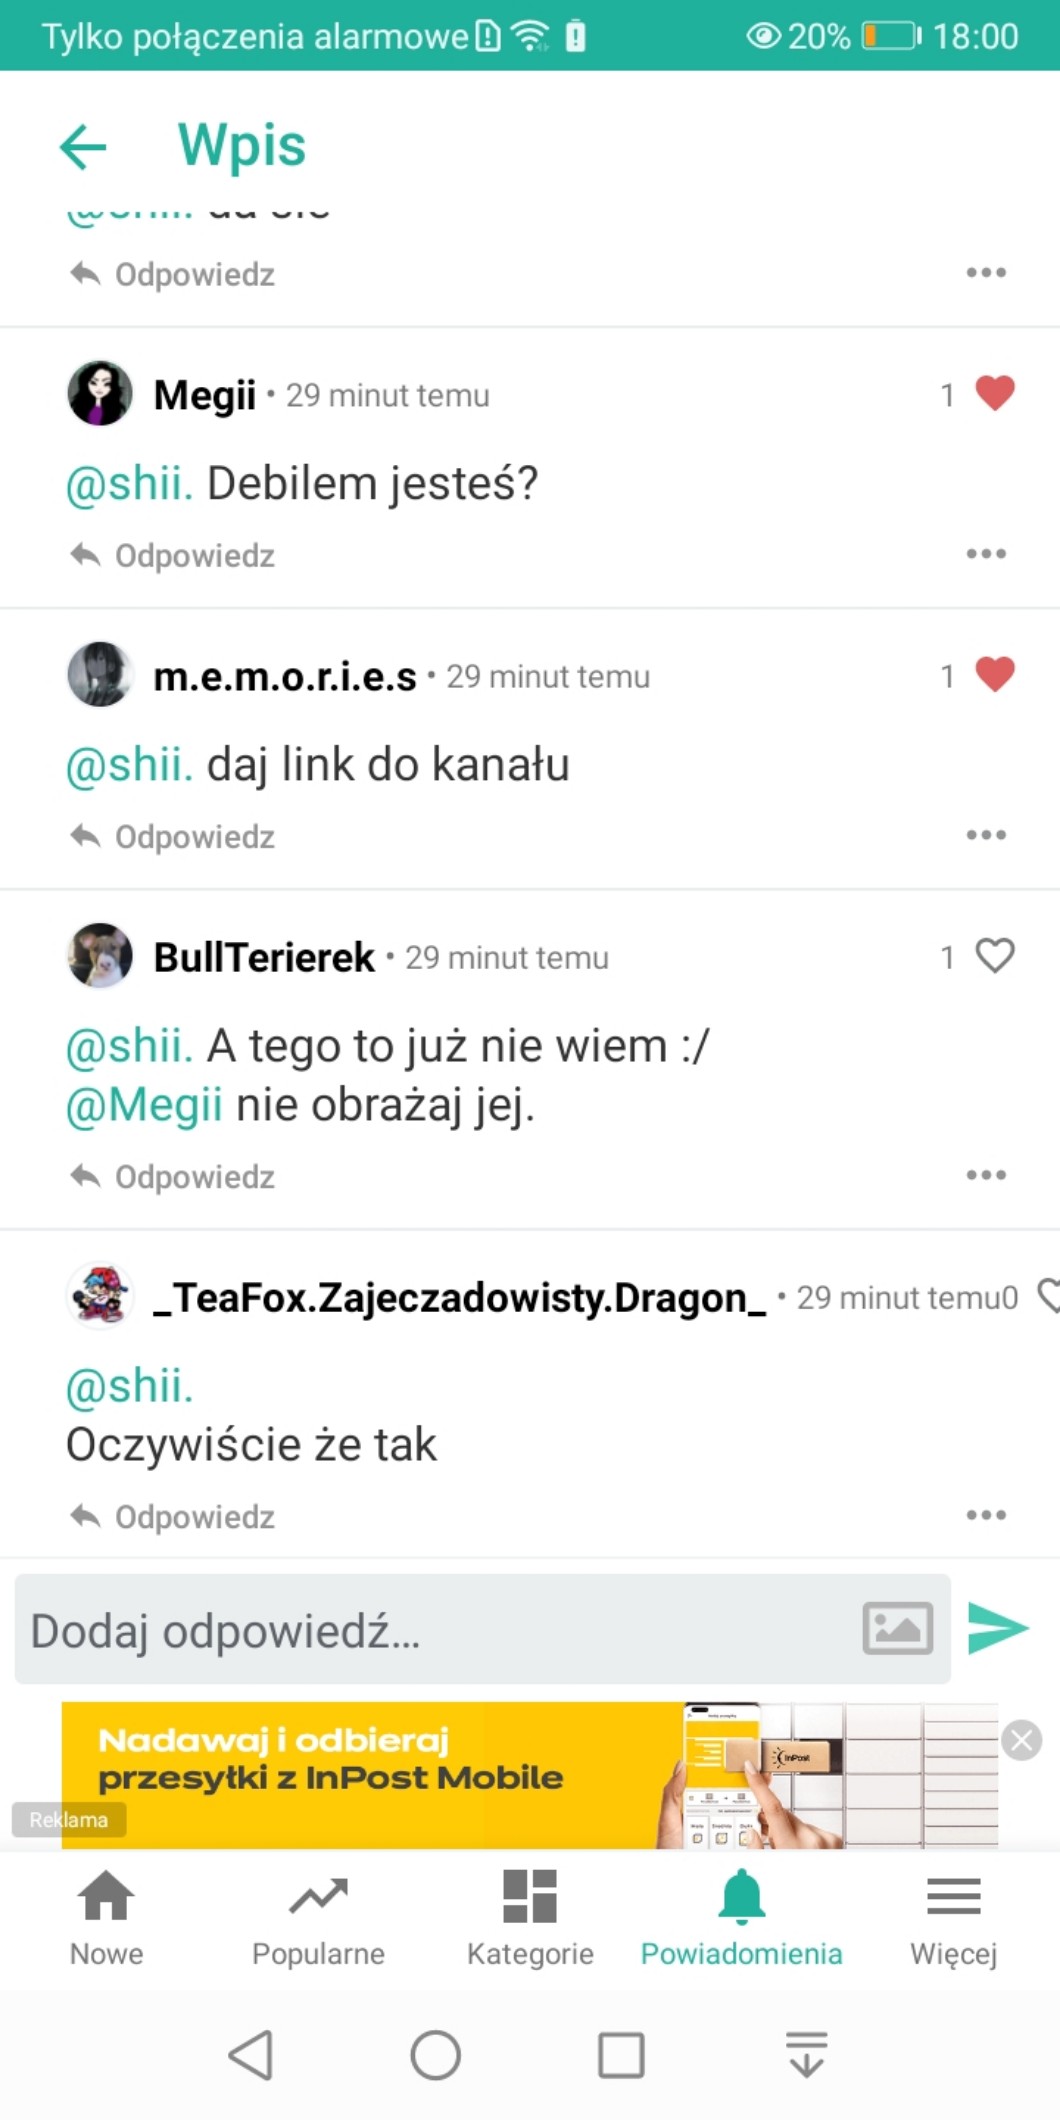
Task: Open BullTerierek's profile avatar
Action: tap(99, 955)
